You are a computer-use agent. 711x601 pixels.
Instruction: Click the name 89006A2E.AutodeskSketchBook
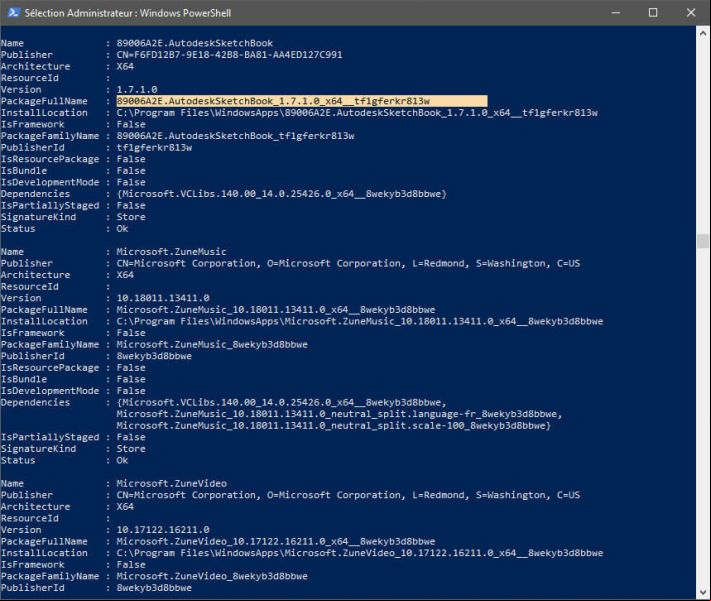(195, 43)
